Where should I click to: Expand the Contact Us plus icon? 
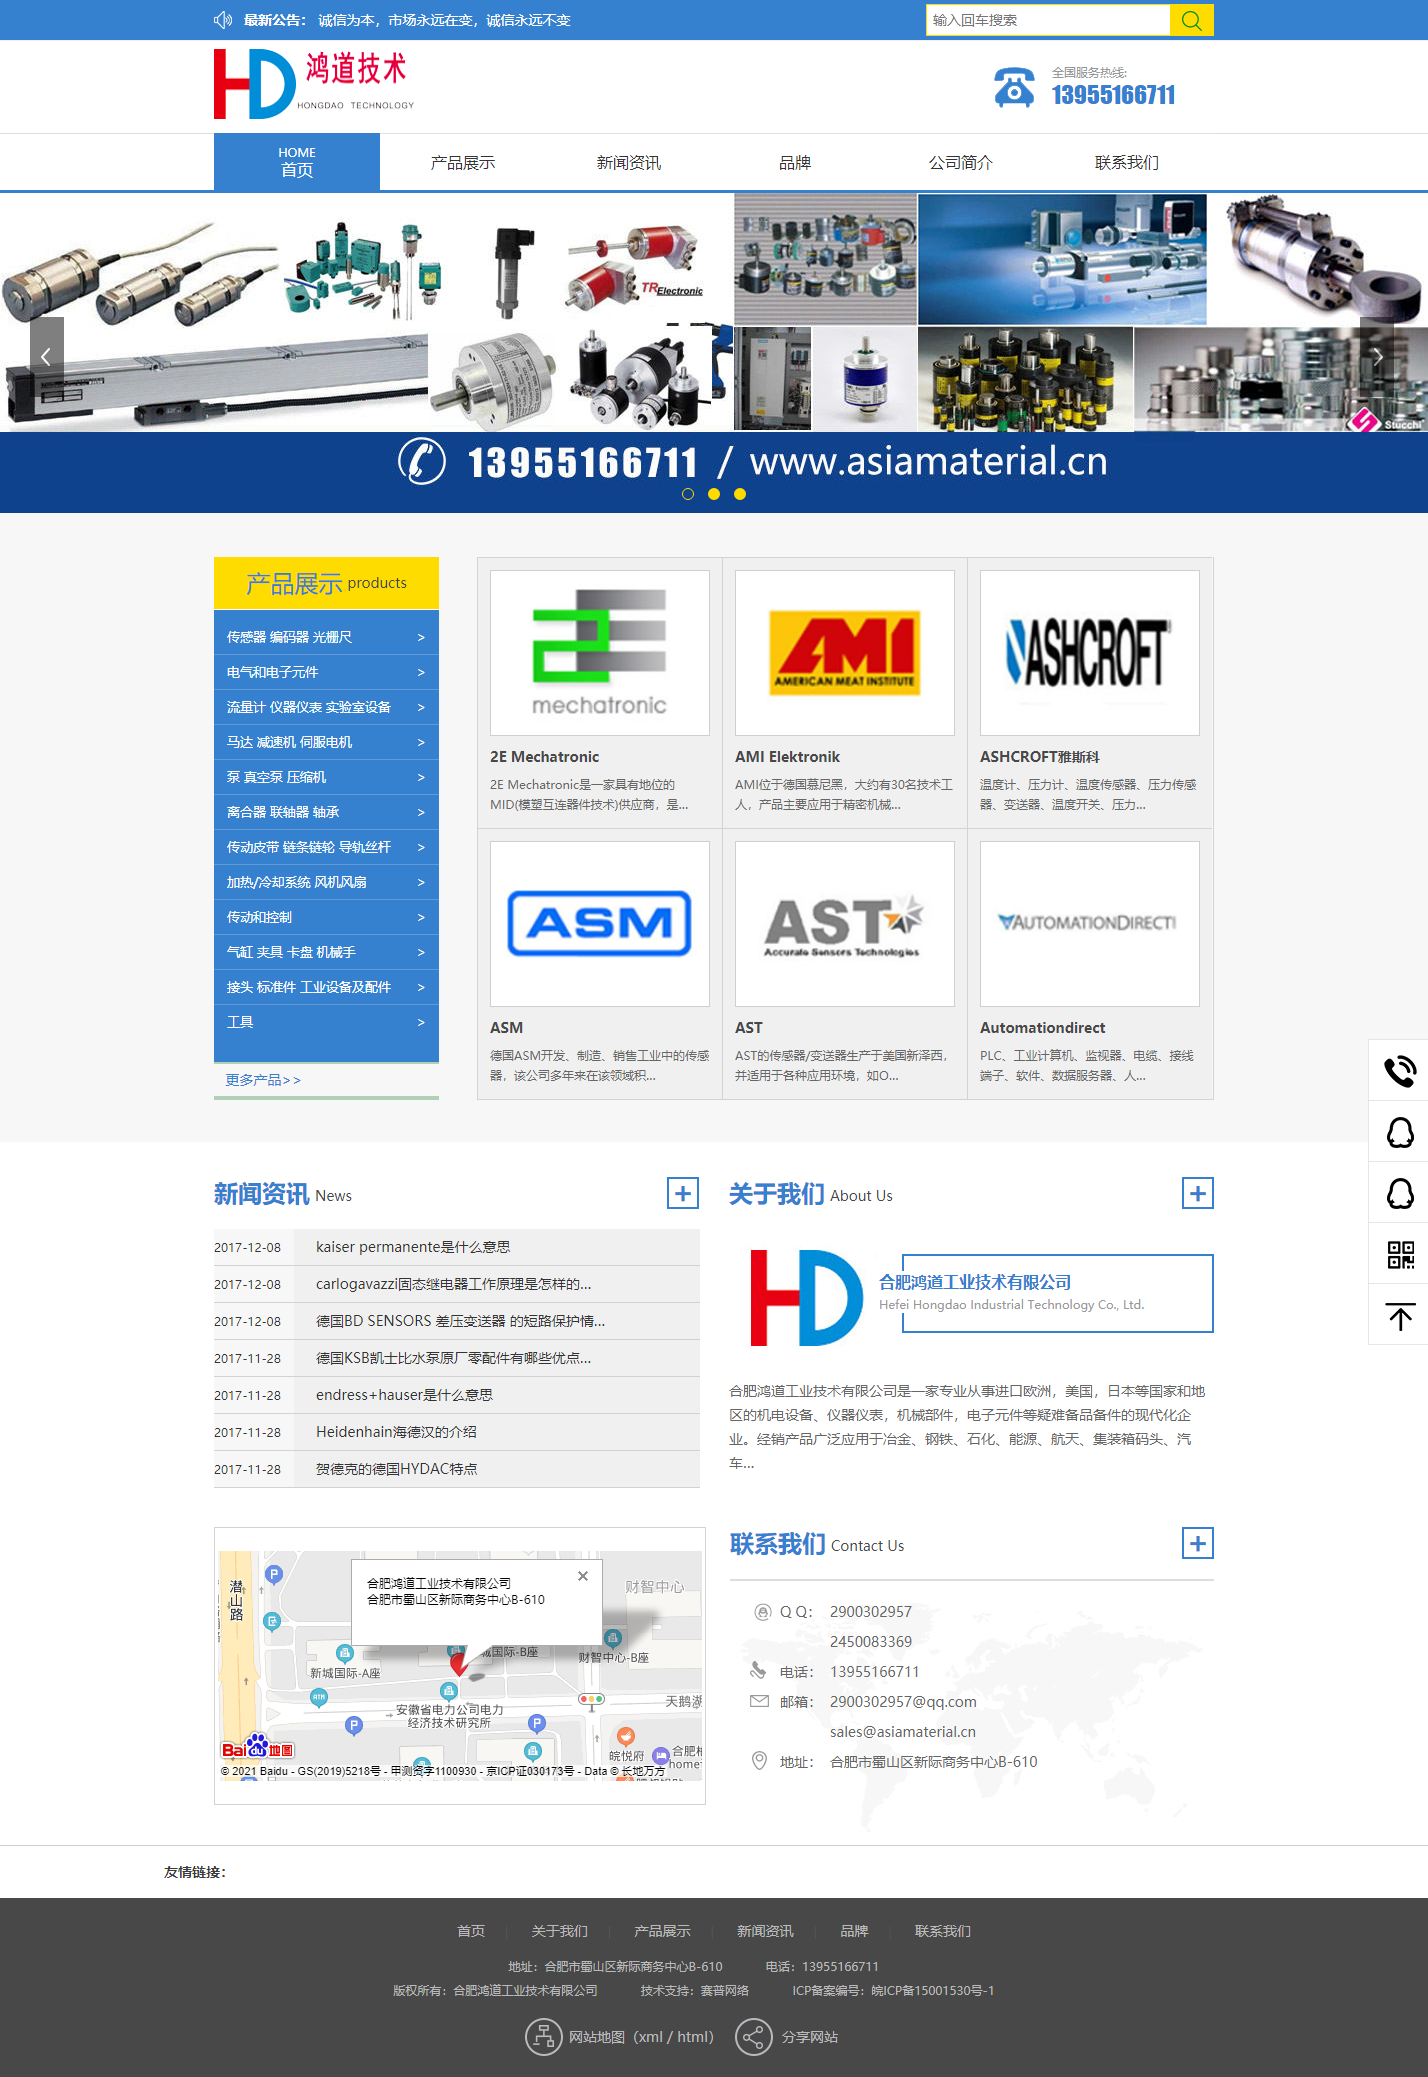pos(1198,1543)
